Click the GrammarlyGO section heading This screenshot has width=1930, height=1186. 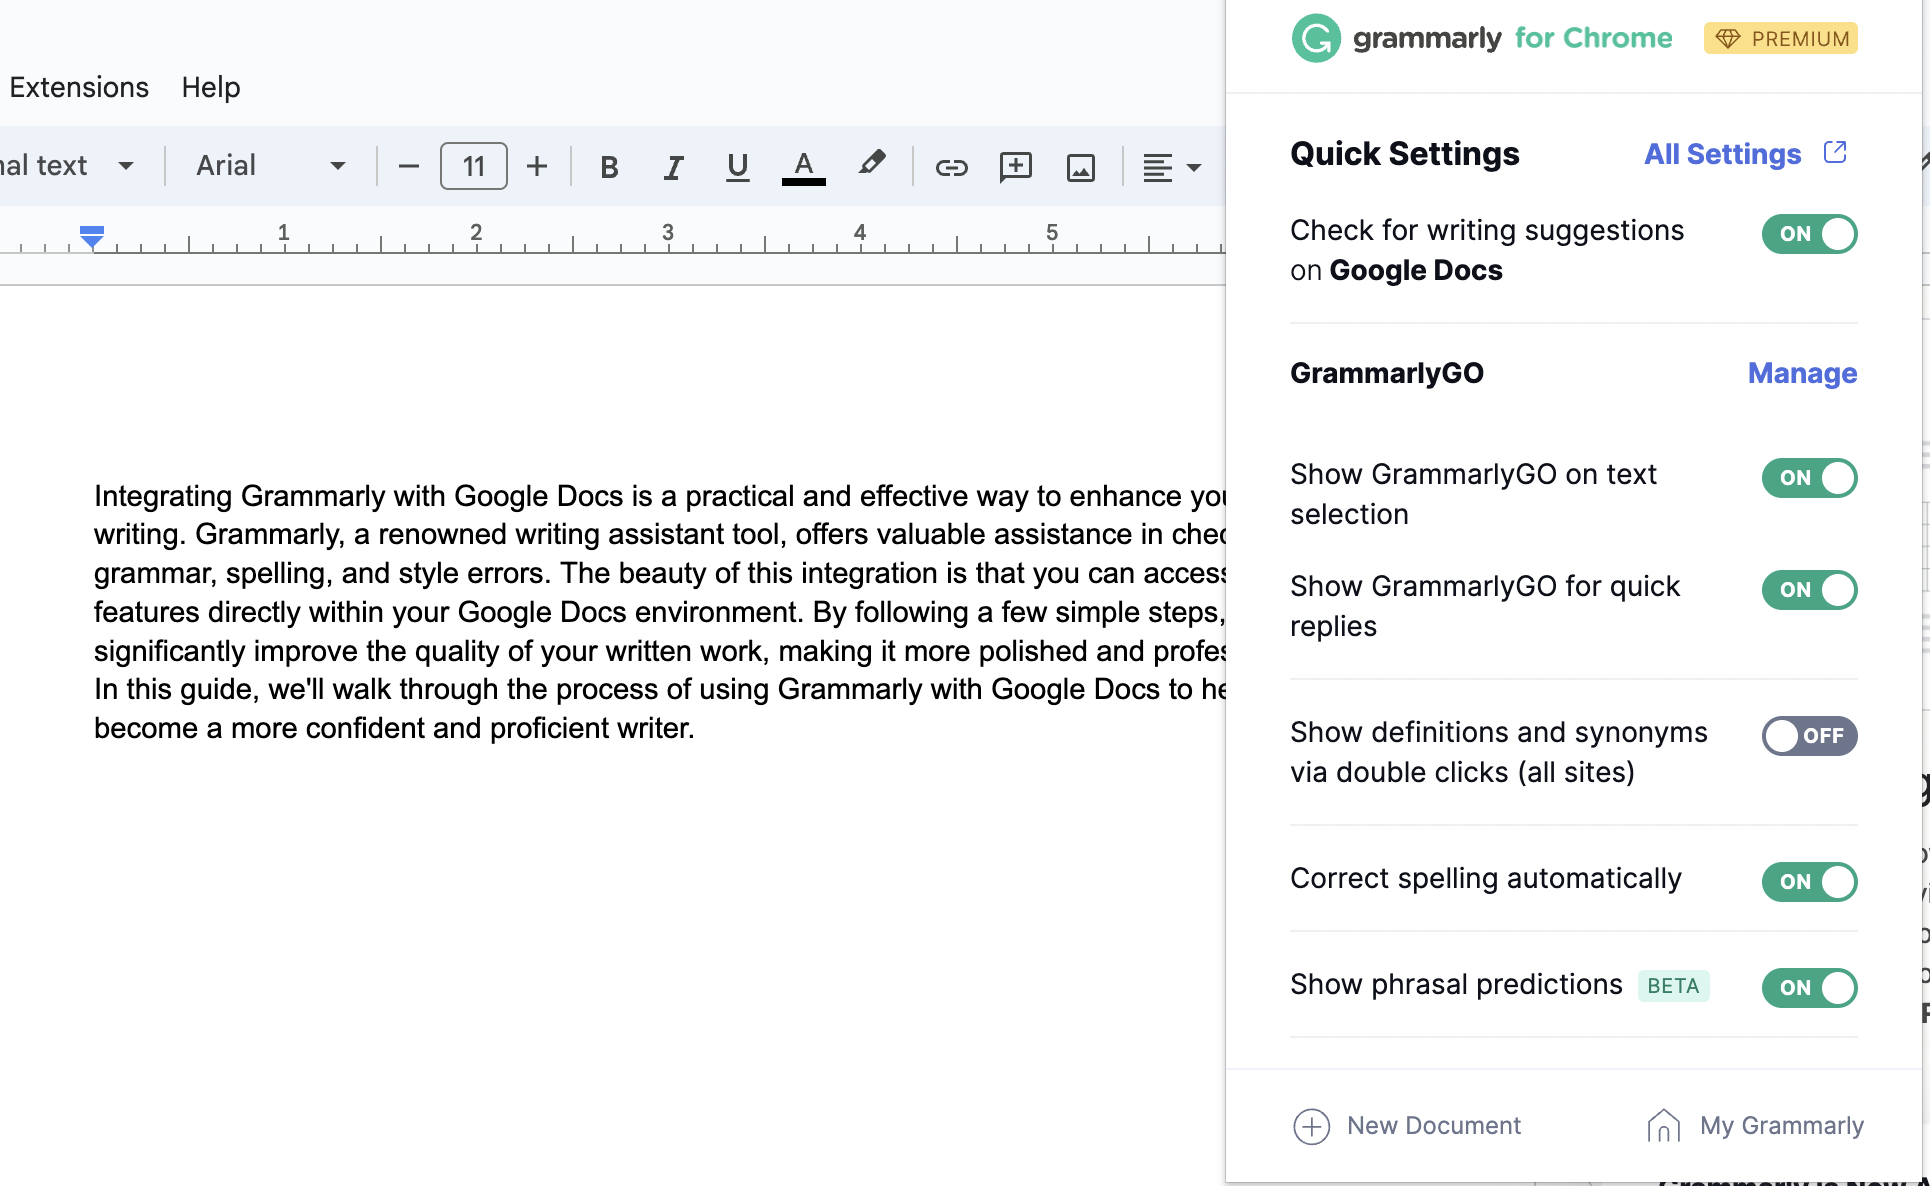[1386, 373]
